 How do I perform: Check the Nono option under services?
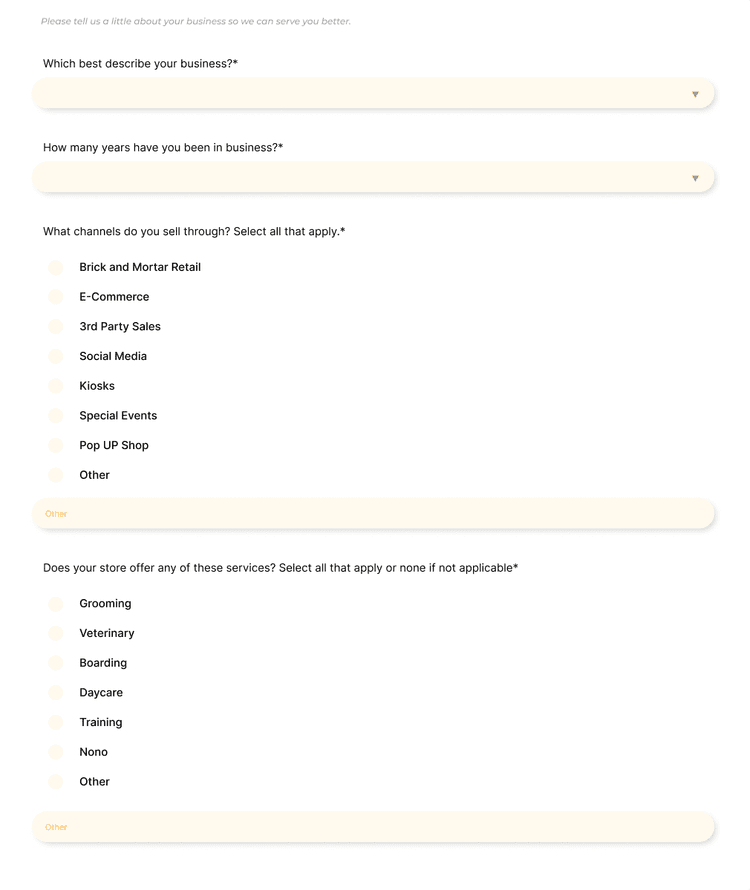point(56,752)
